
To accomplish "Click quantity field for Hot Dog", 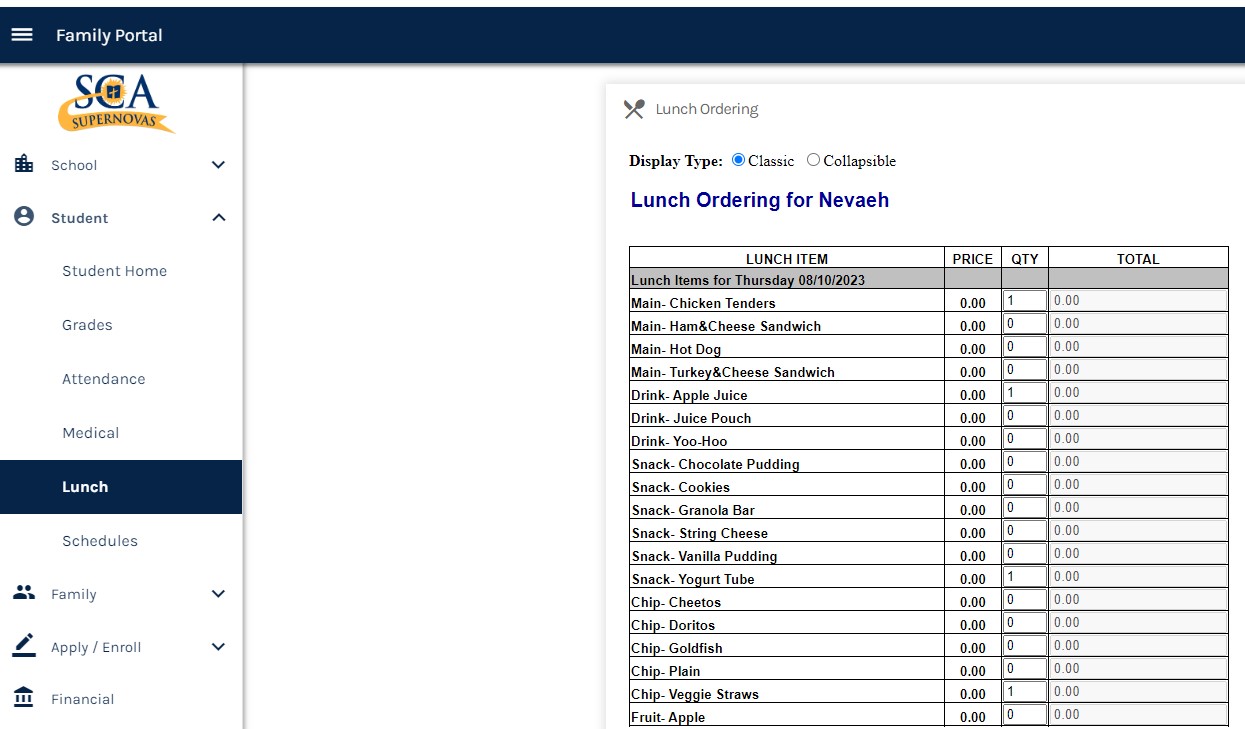I will pyautogui.click(x=1025, y=346).
